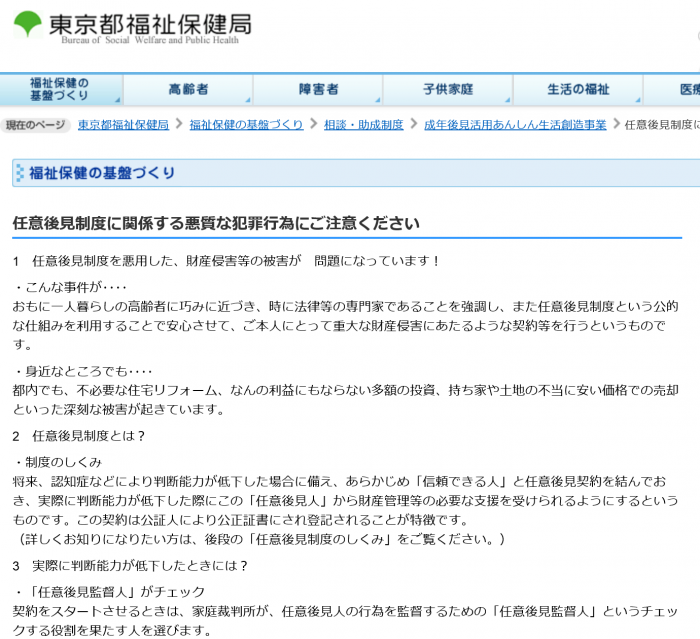Click the corner triangle on the 高齢者 tab
This screenshot has height=639, width=700.
click(247, 100)
